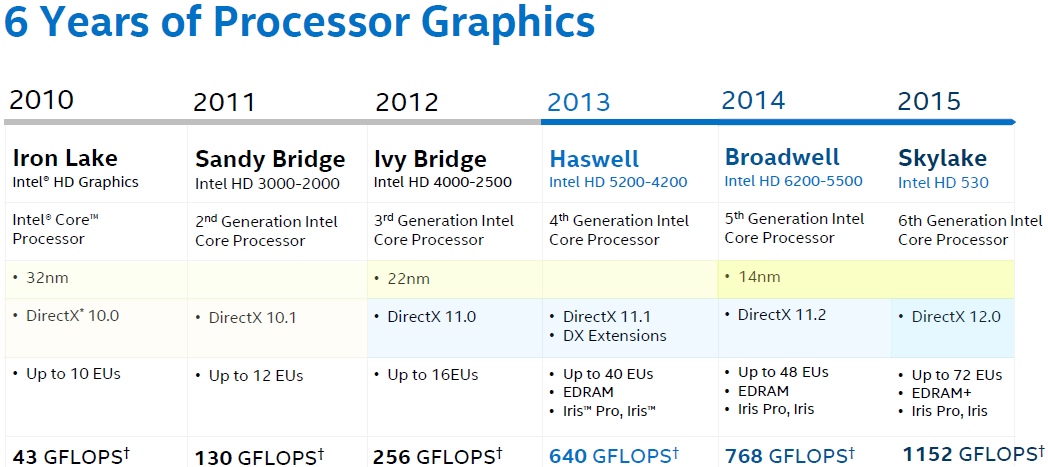Click the DirectX 12.0 entry
This screenshot has height=467, width=1048.
coord(955,317)
